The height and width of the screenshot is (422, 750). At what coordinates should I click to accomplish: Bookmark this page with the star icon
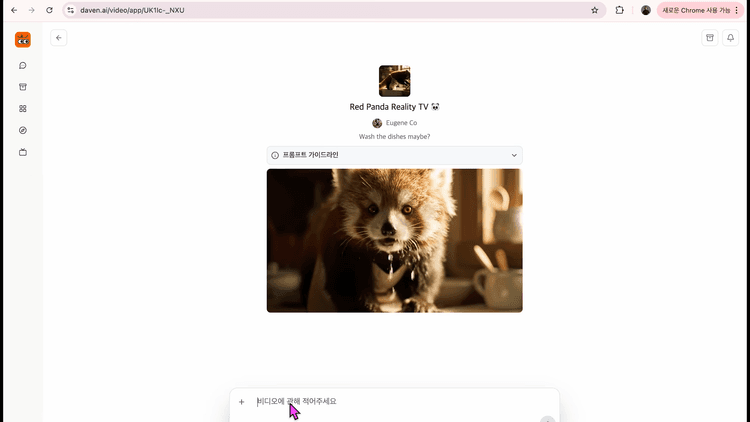(x=595, y=10)
